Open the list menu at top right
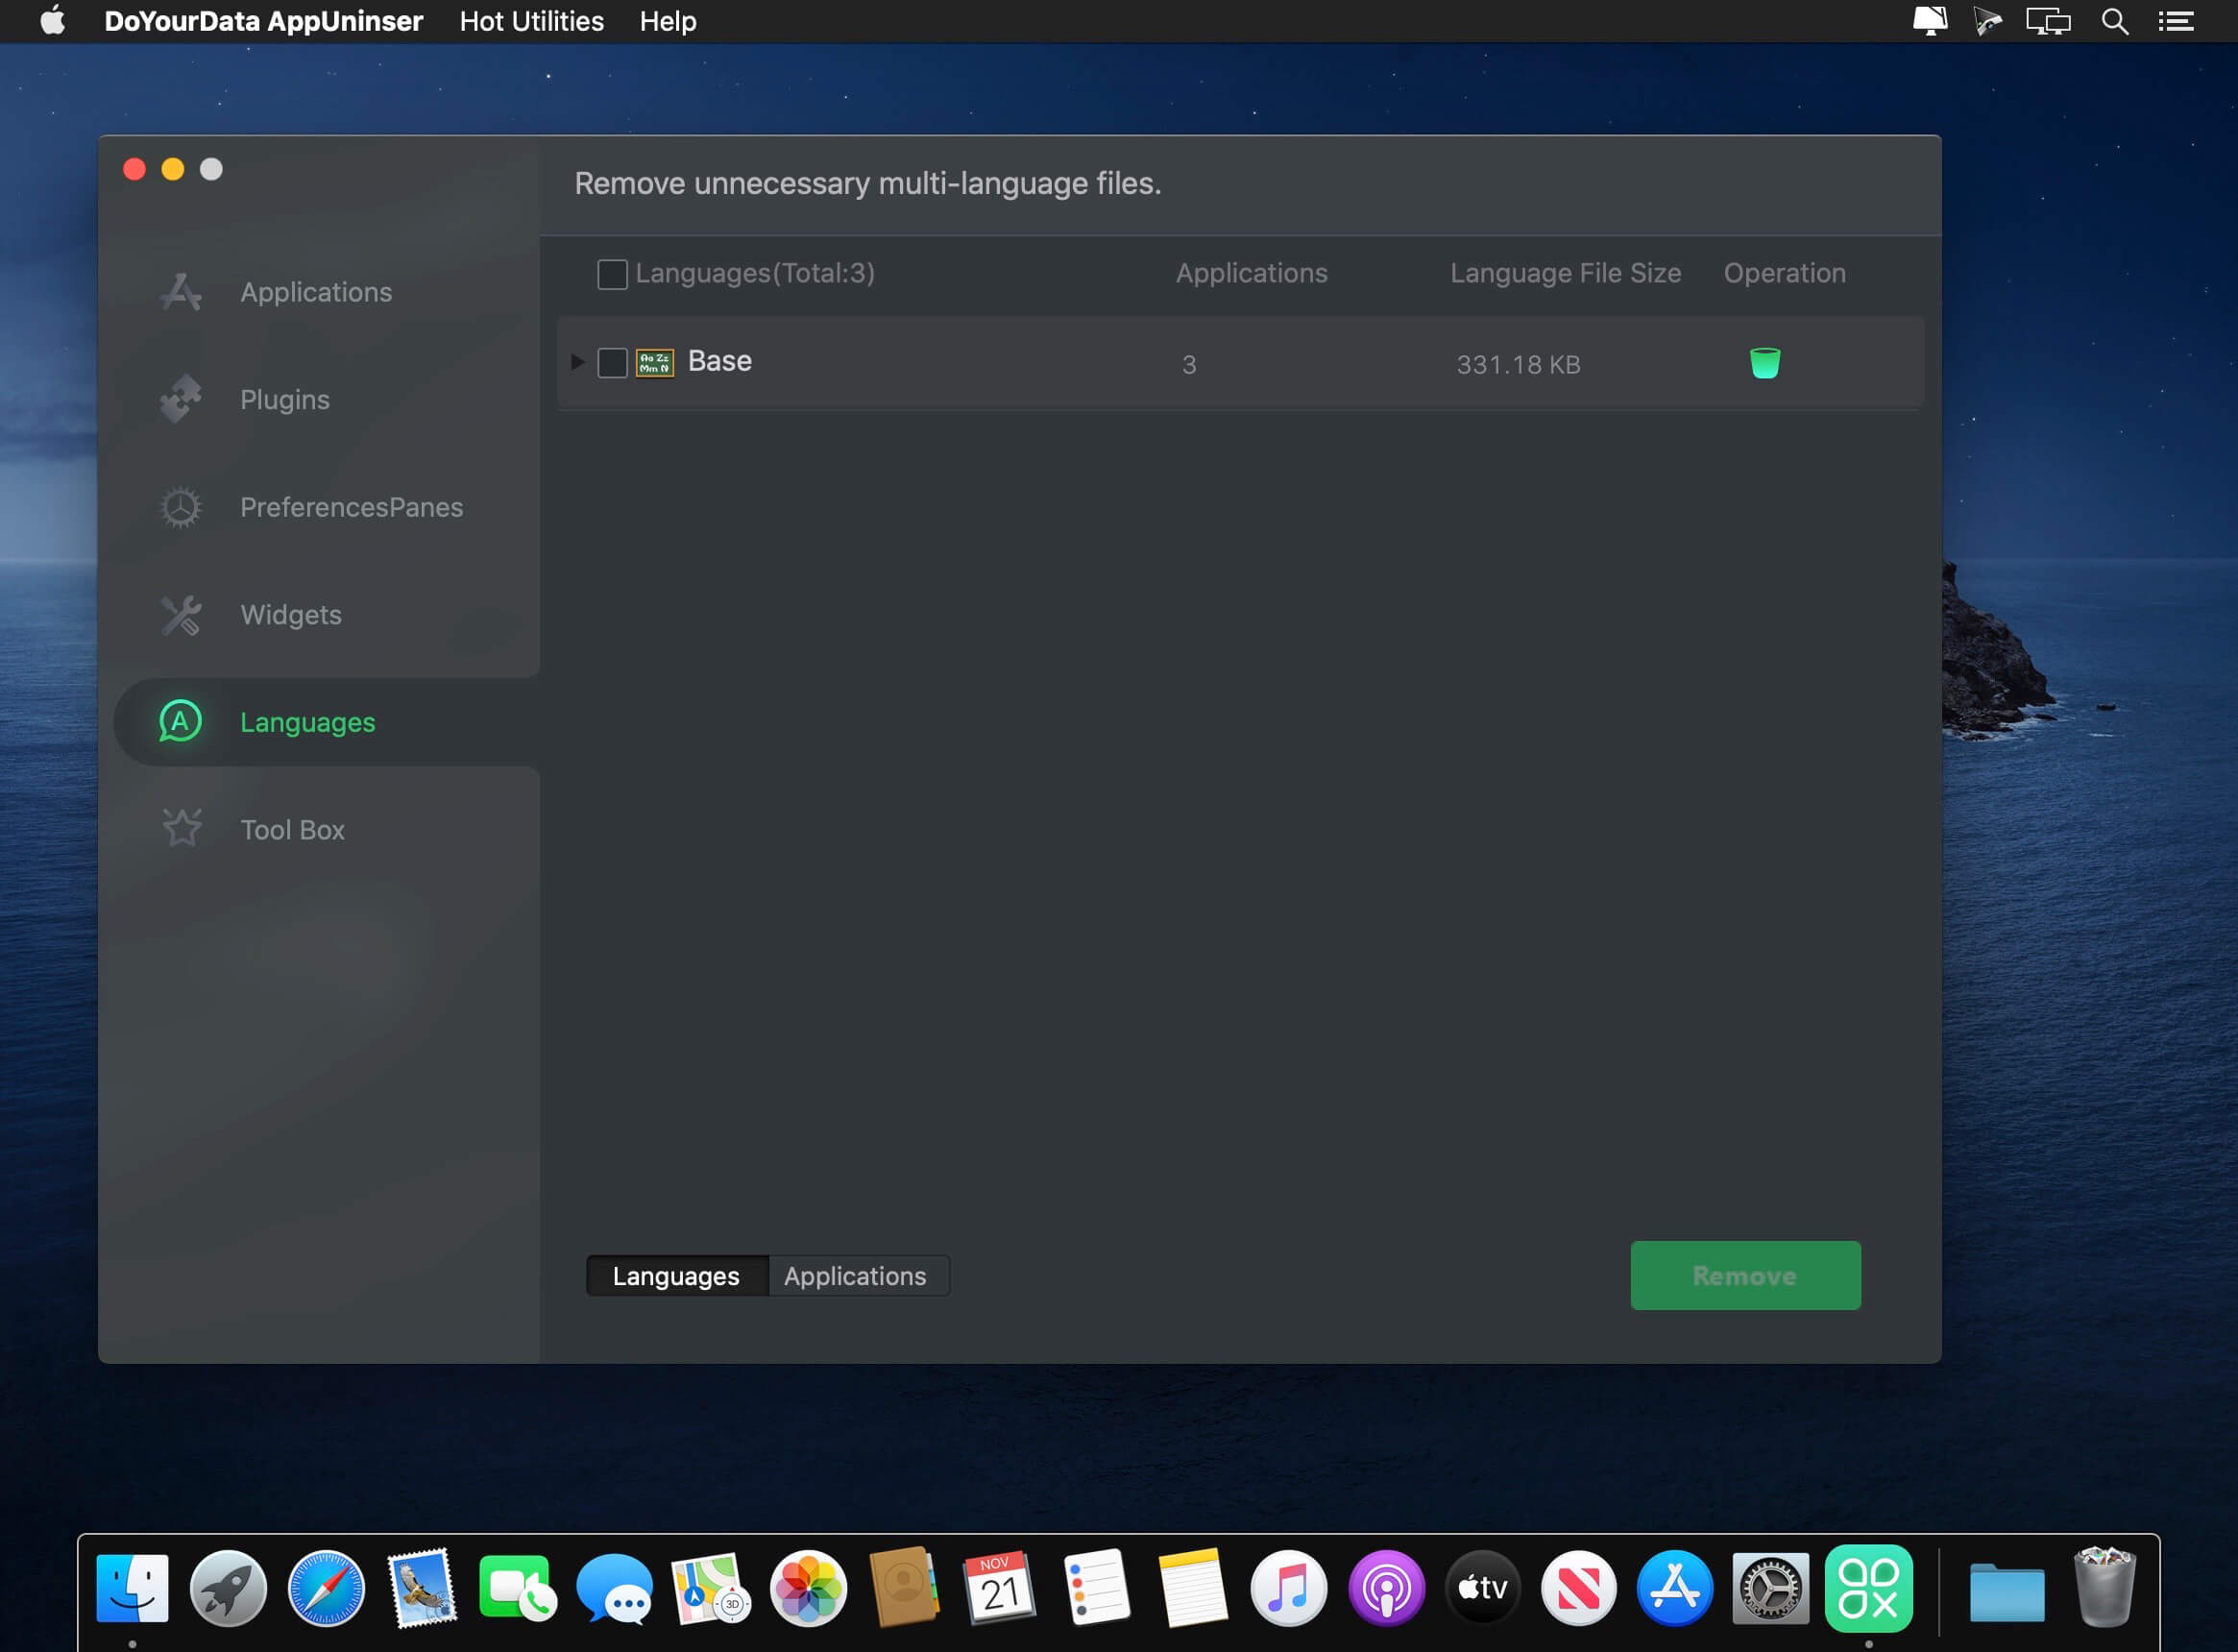The height and width of the screenshot is (1652, 2238). click(x=2175, y=20)
